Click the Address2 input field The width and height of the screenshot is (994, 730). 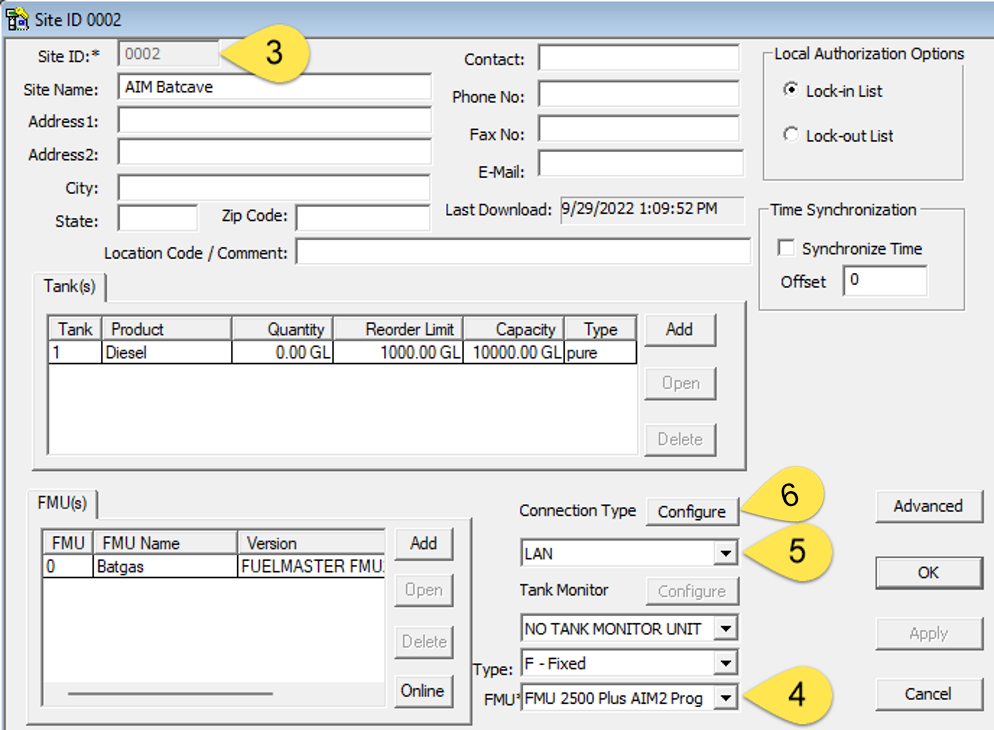coord(274,153)
